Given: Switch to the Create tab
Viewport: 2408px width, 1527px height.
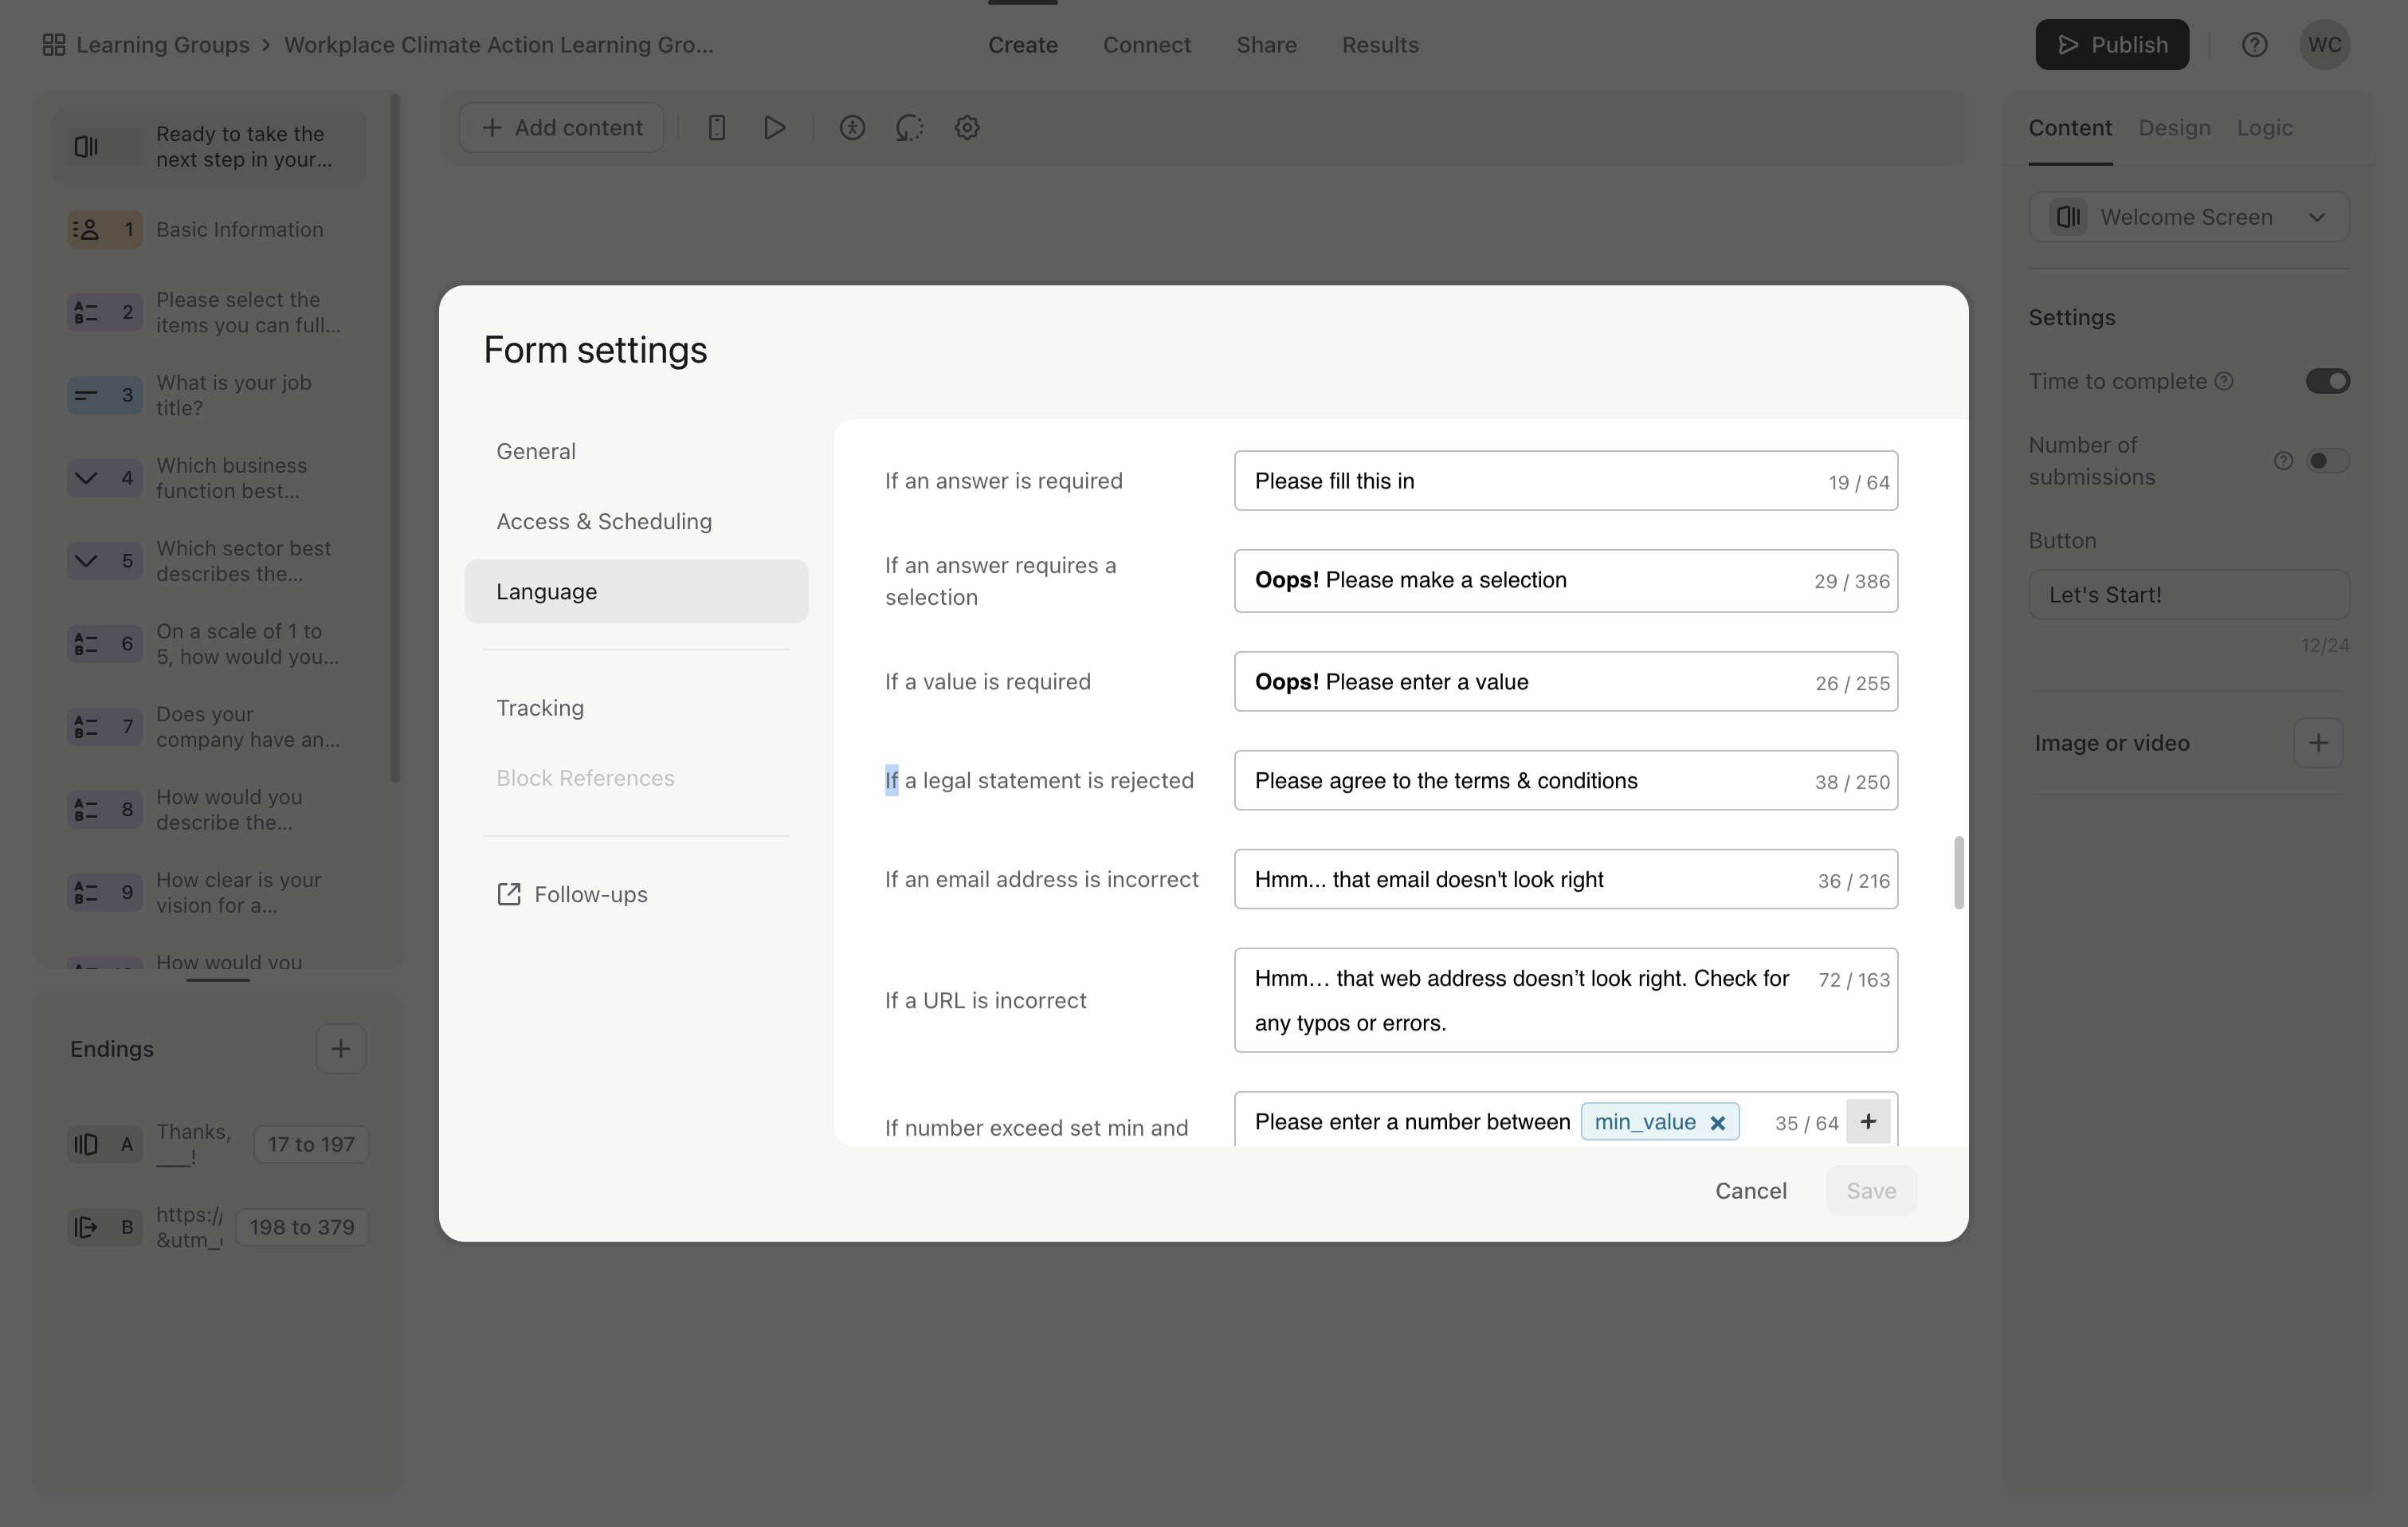Looking at the screenshot, I should click(1023, 45).
